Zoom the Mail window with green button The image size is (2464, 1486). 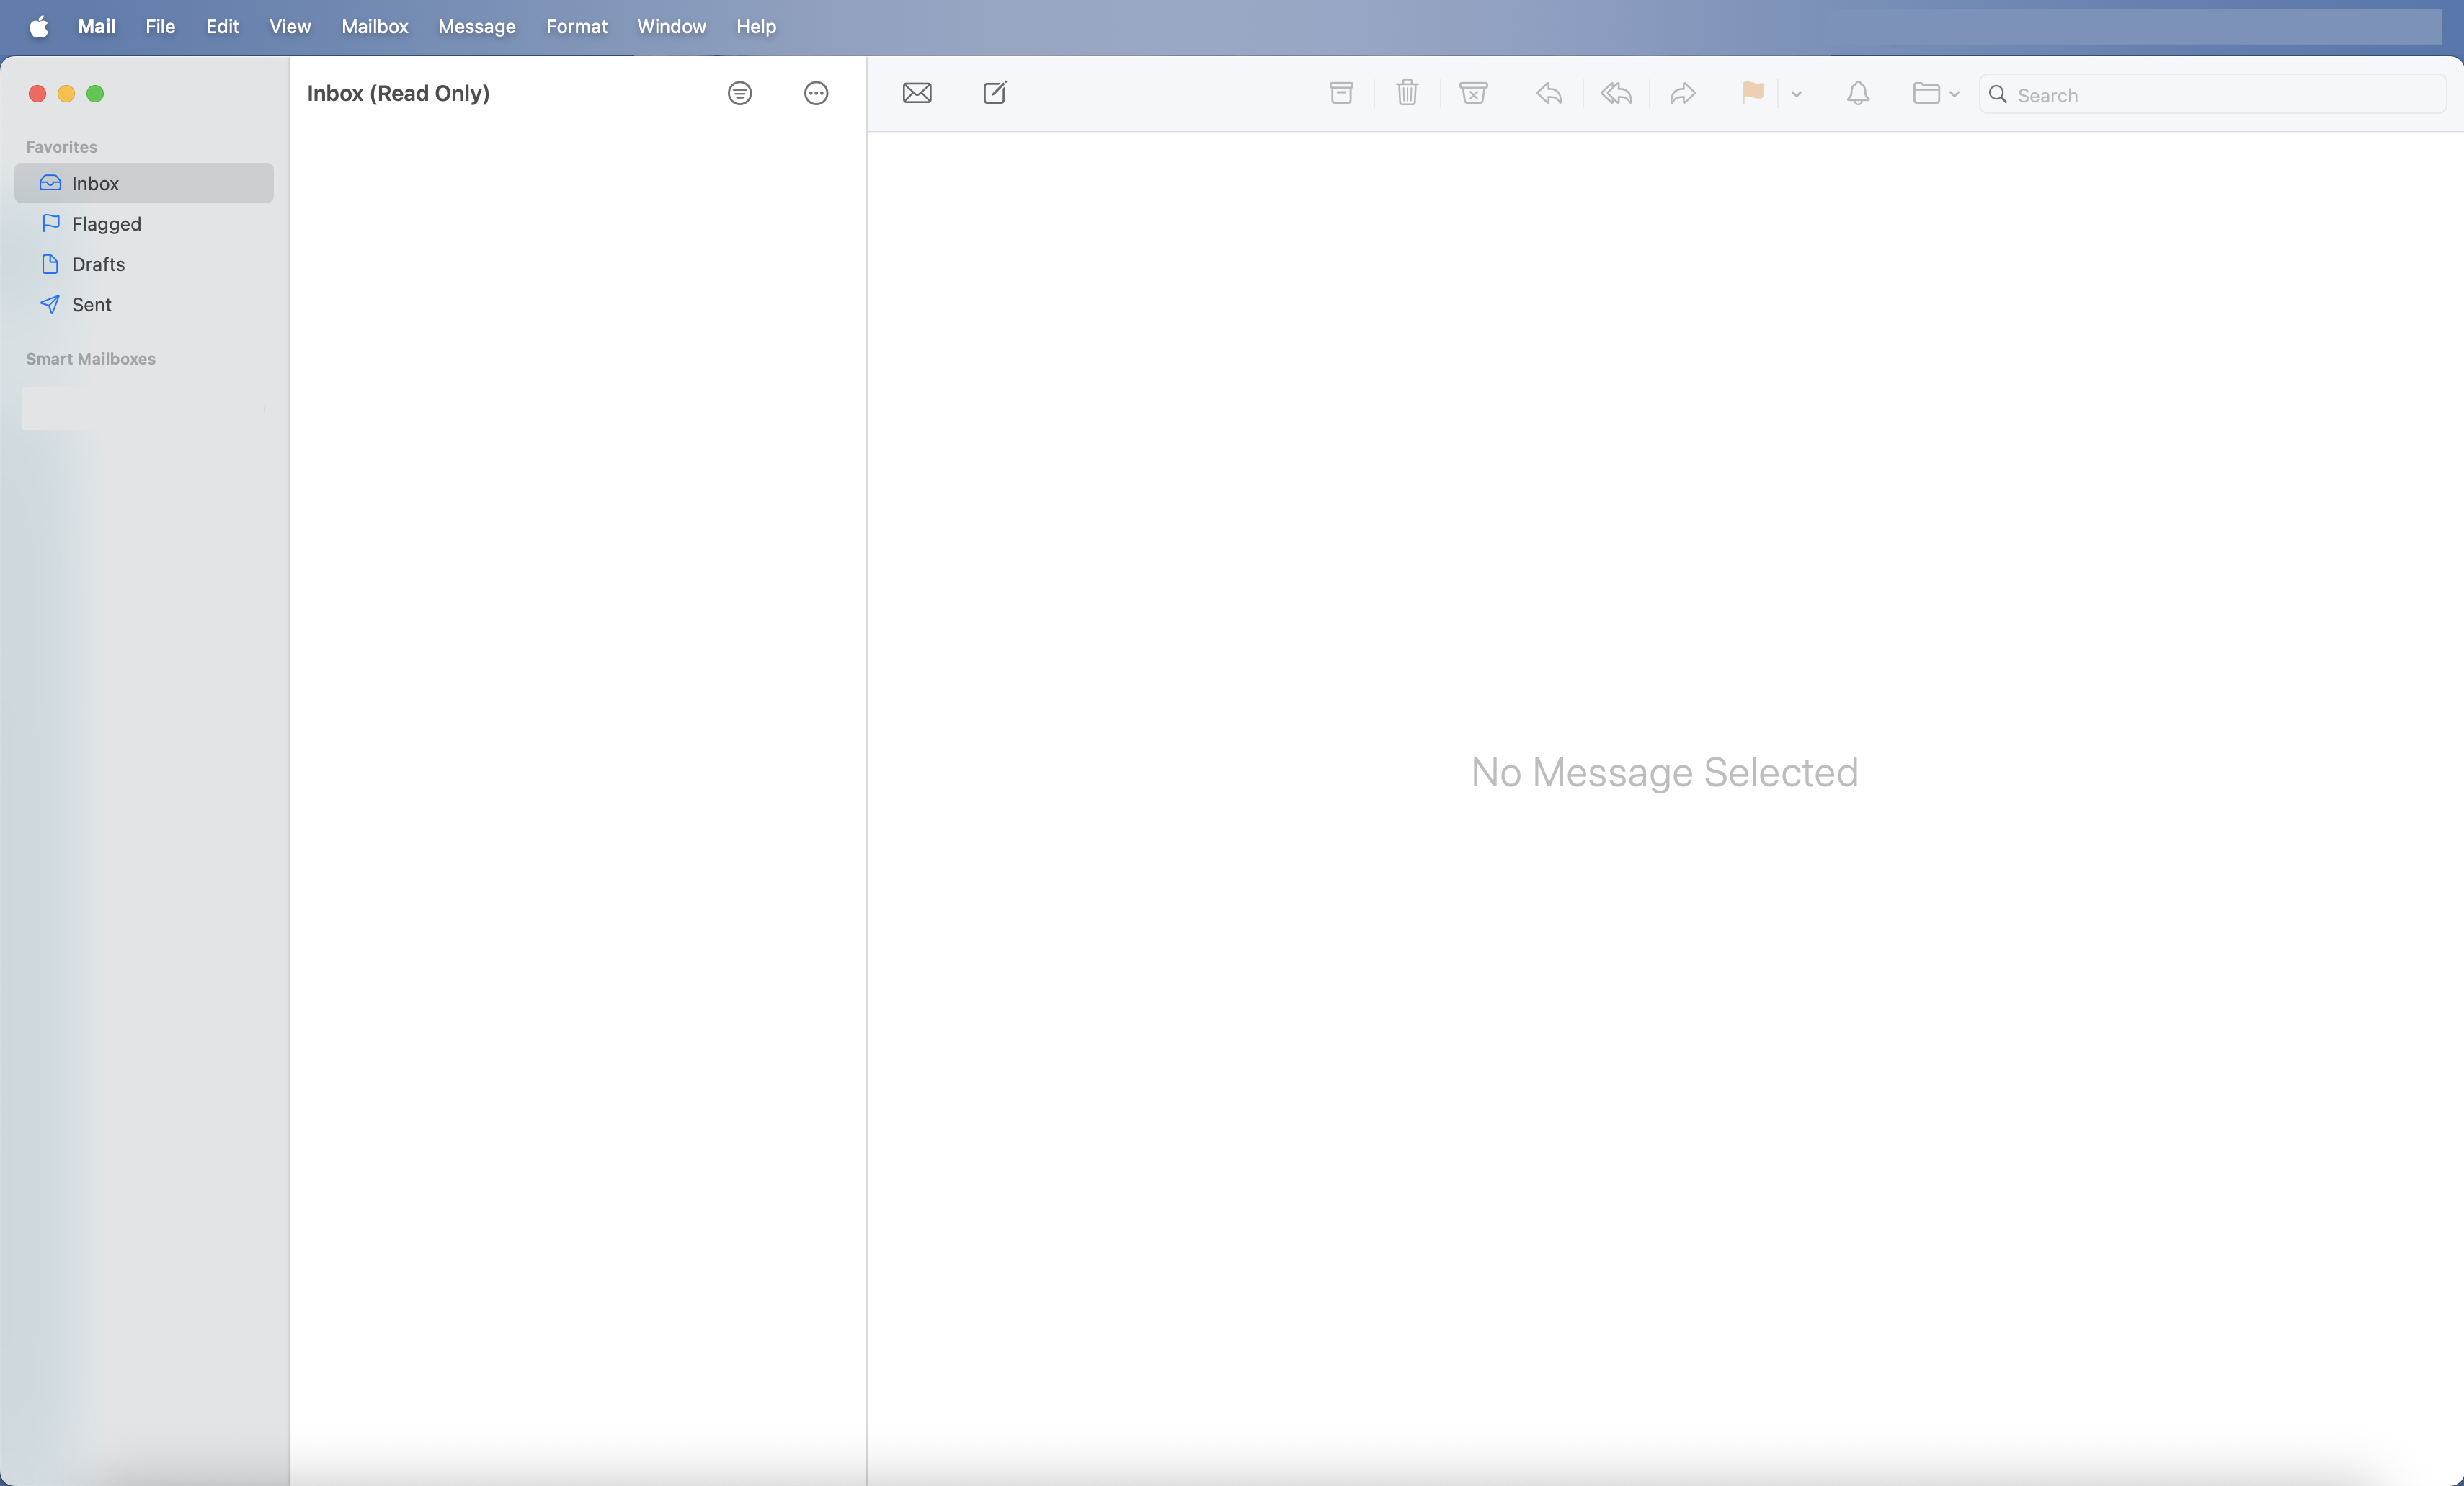point(95,94)
